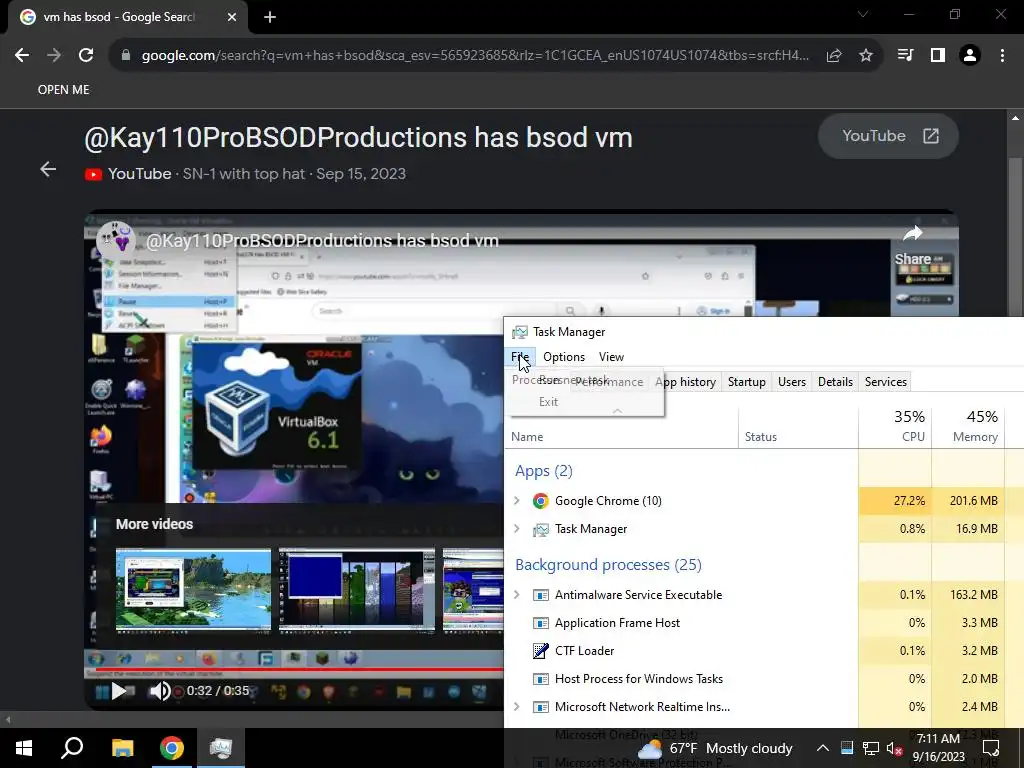This screenshot has height=768, width=1024.
Task: Click the Task Manager taskbar icon
Action: 221,748
